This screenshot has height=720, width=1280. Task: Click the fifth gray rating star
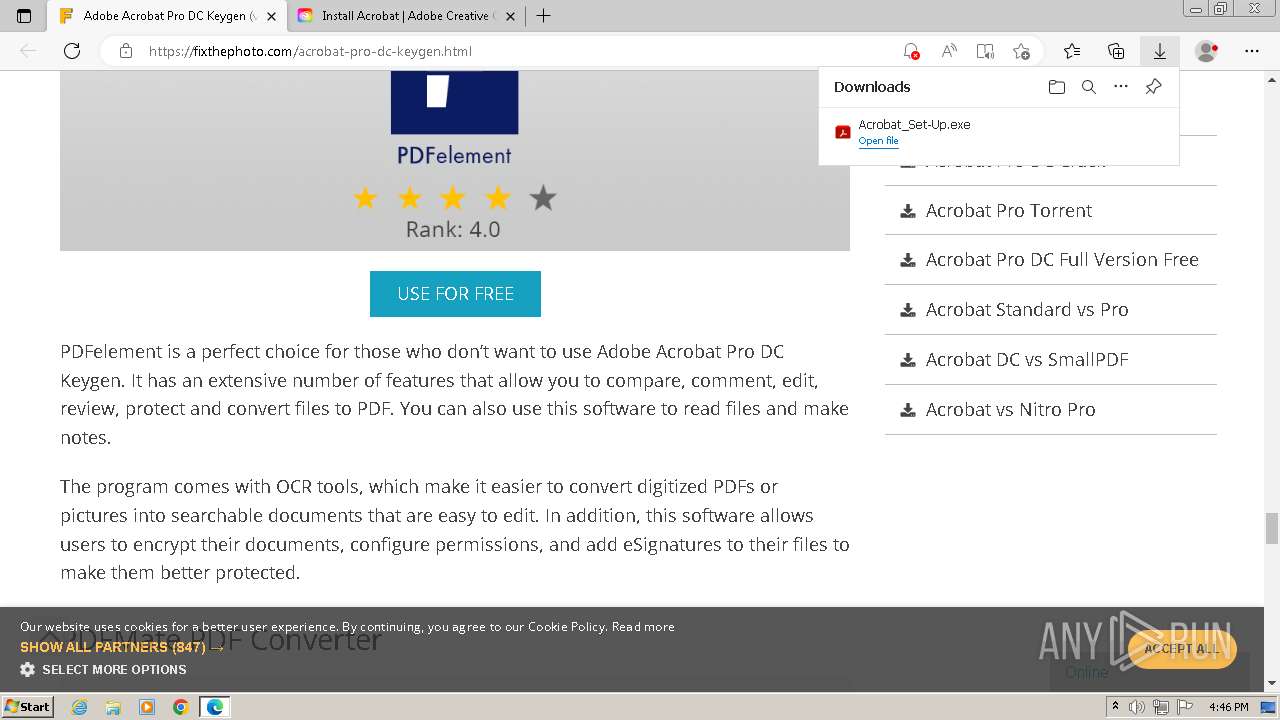pos(543,198)
